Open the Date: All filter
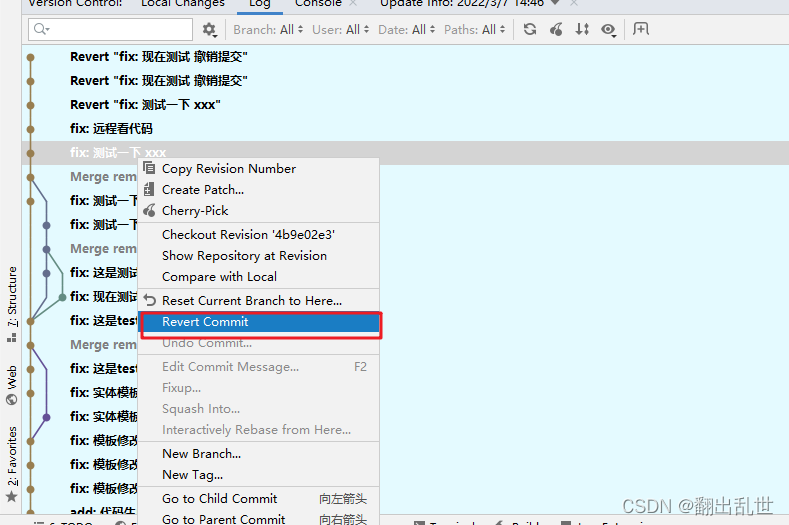Viewport: 789px width, 525px height. 407,30
